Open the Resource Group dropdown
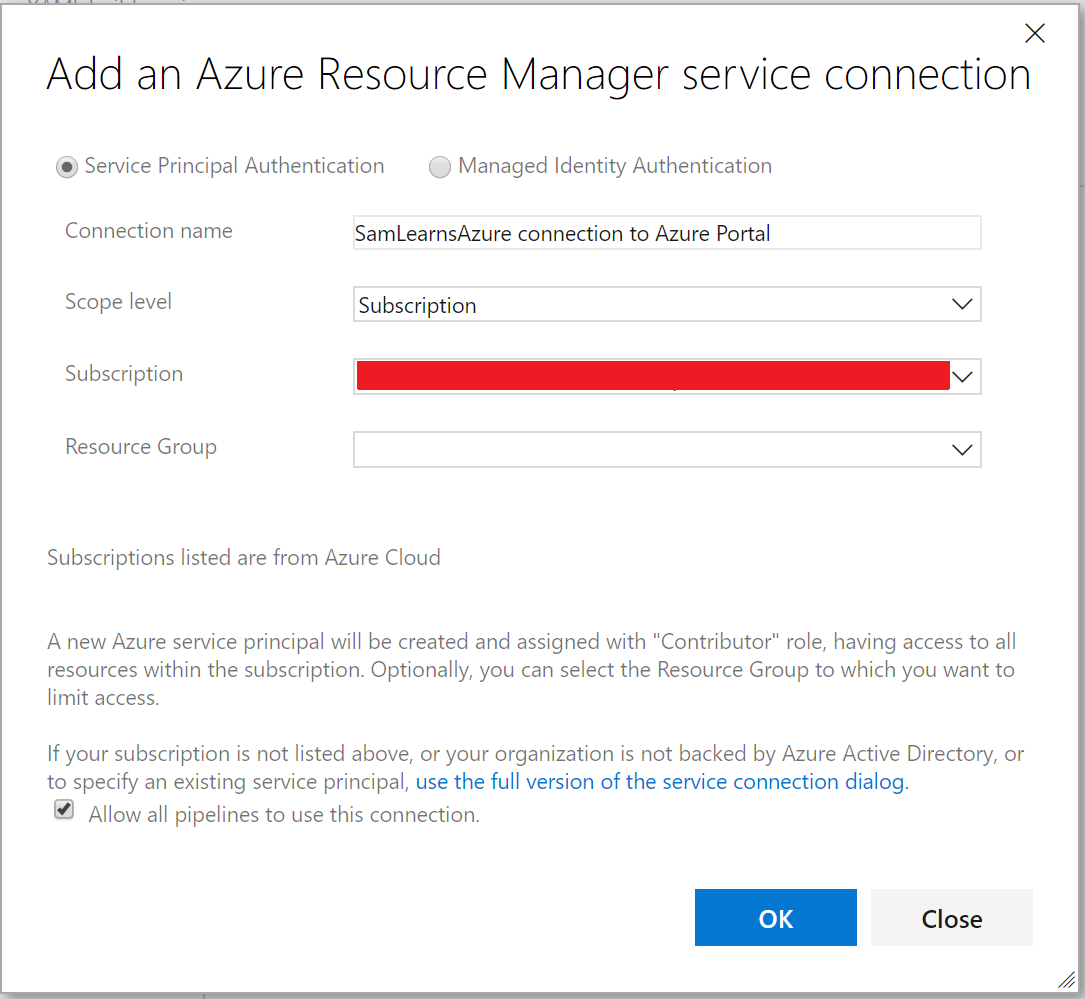The width and height of the screenshot is (1085, 999). [667, 449]
